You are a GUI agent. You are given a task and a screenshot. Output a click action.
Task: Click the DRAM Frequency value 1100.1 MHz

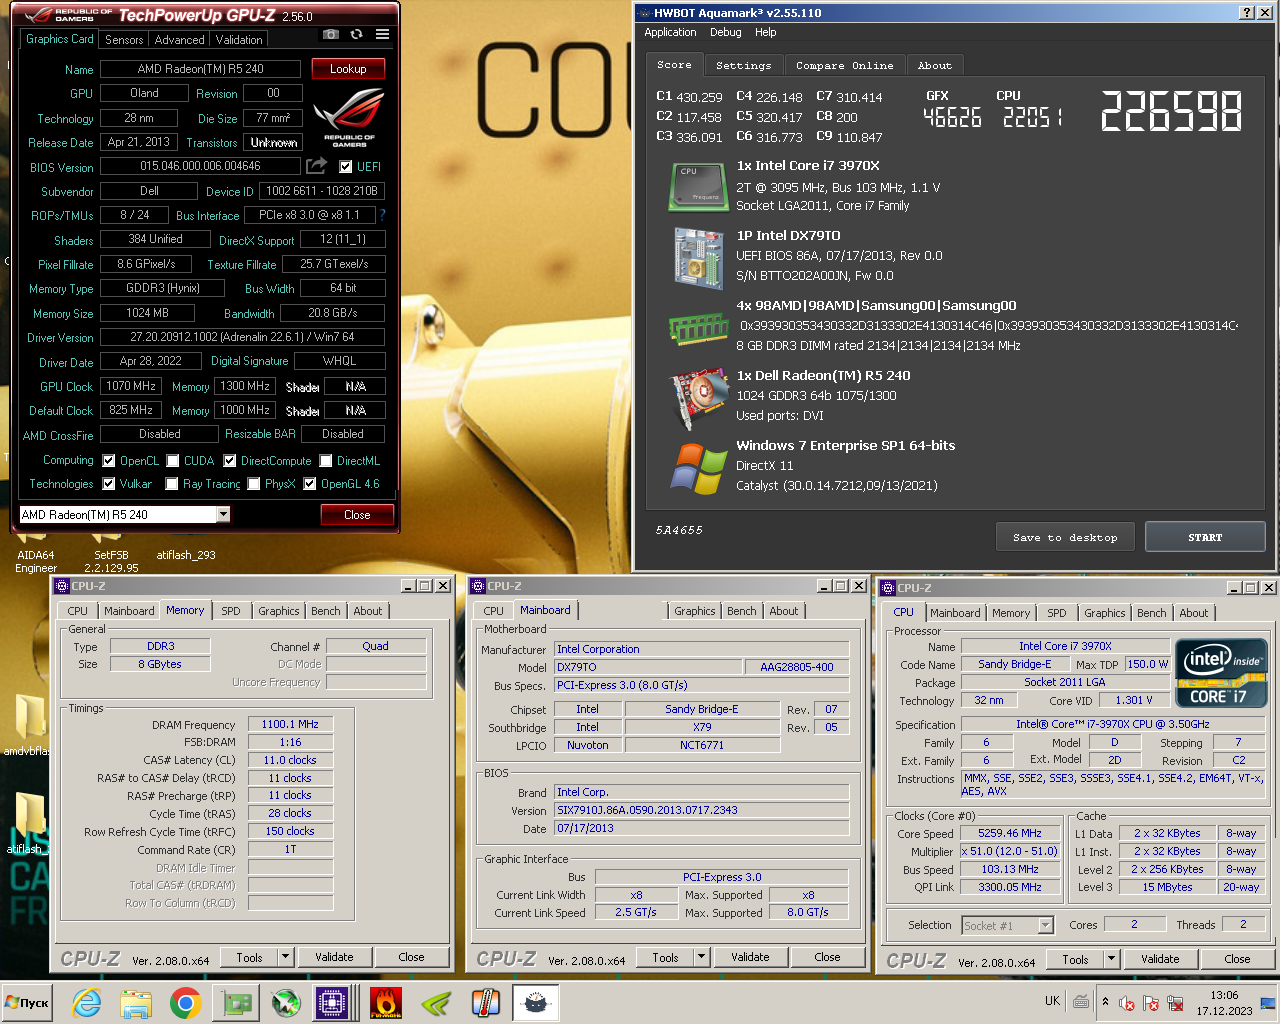coord(290,724)
